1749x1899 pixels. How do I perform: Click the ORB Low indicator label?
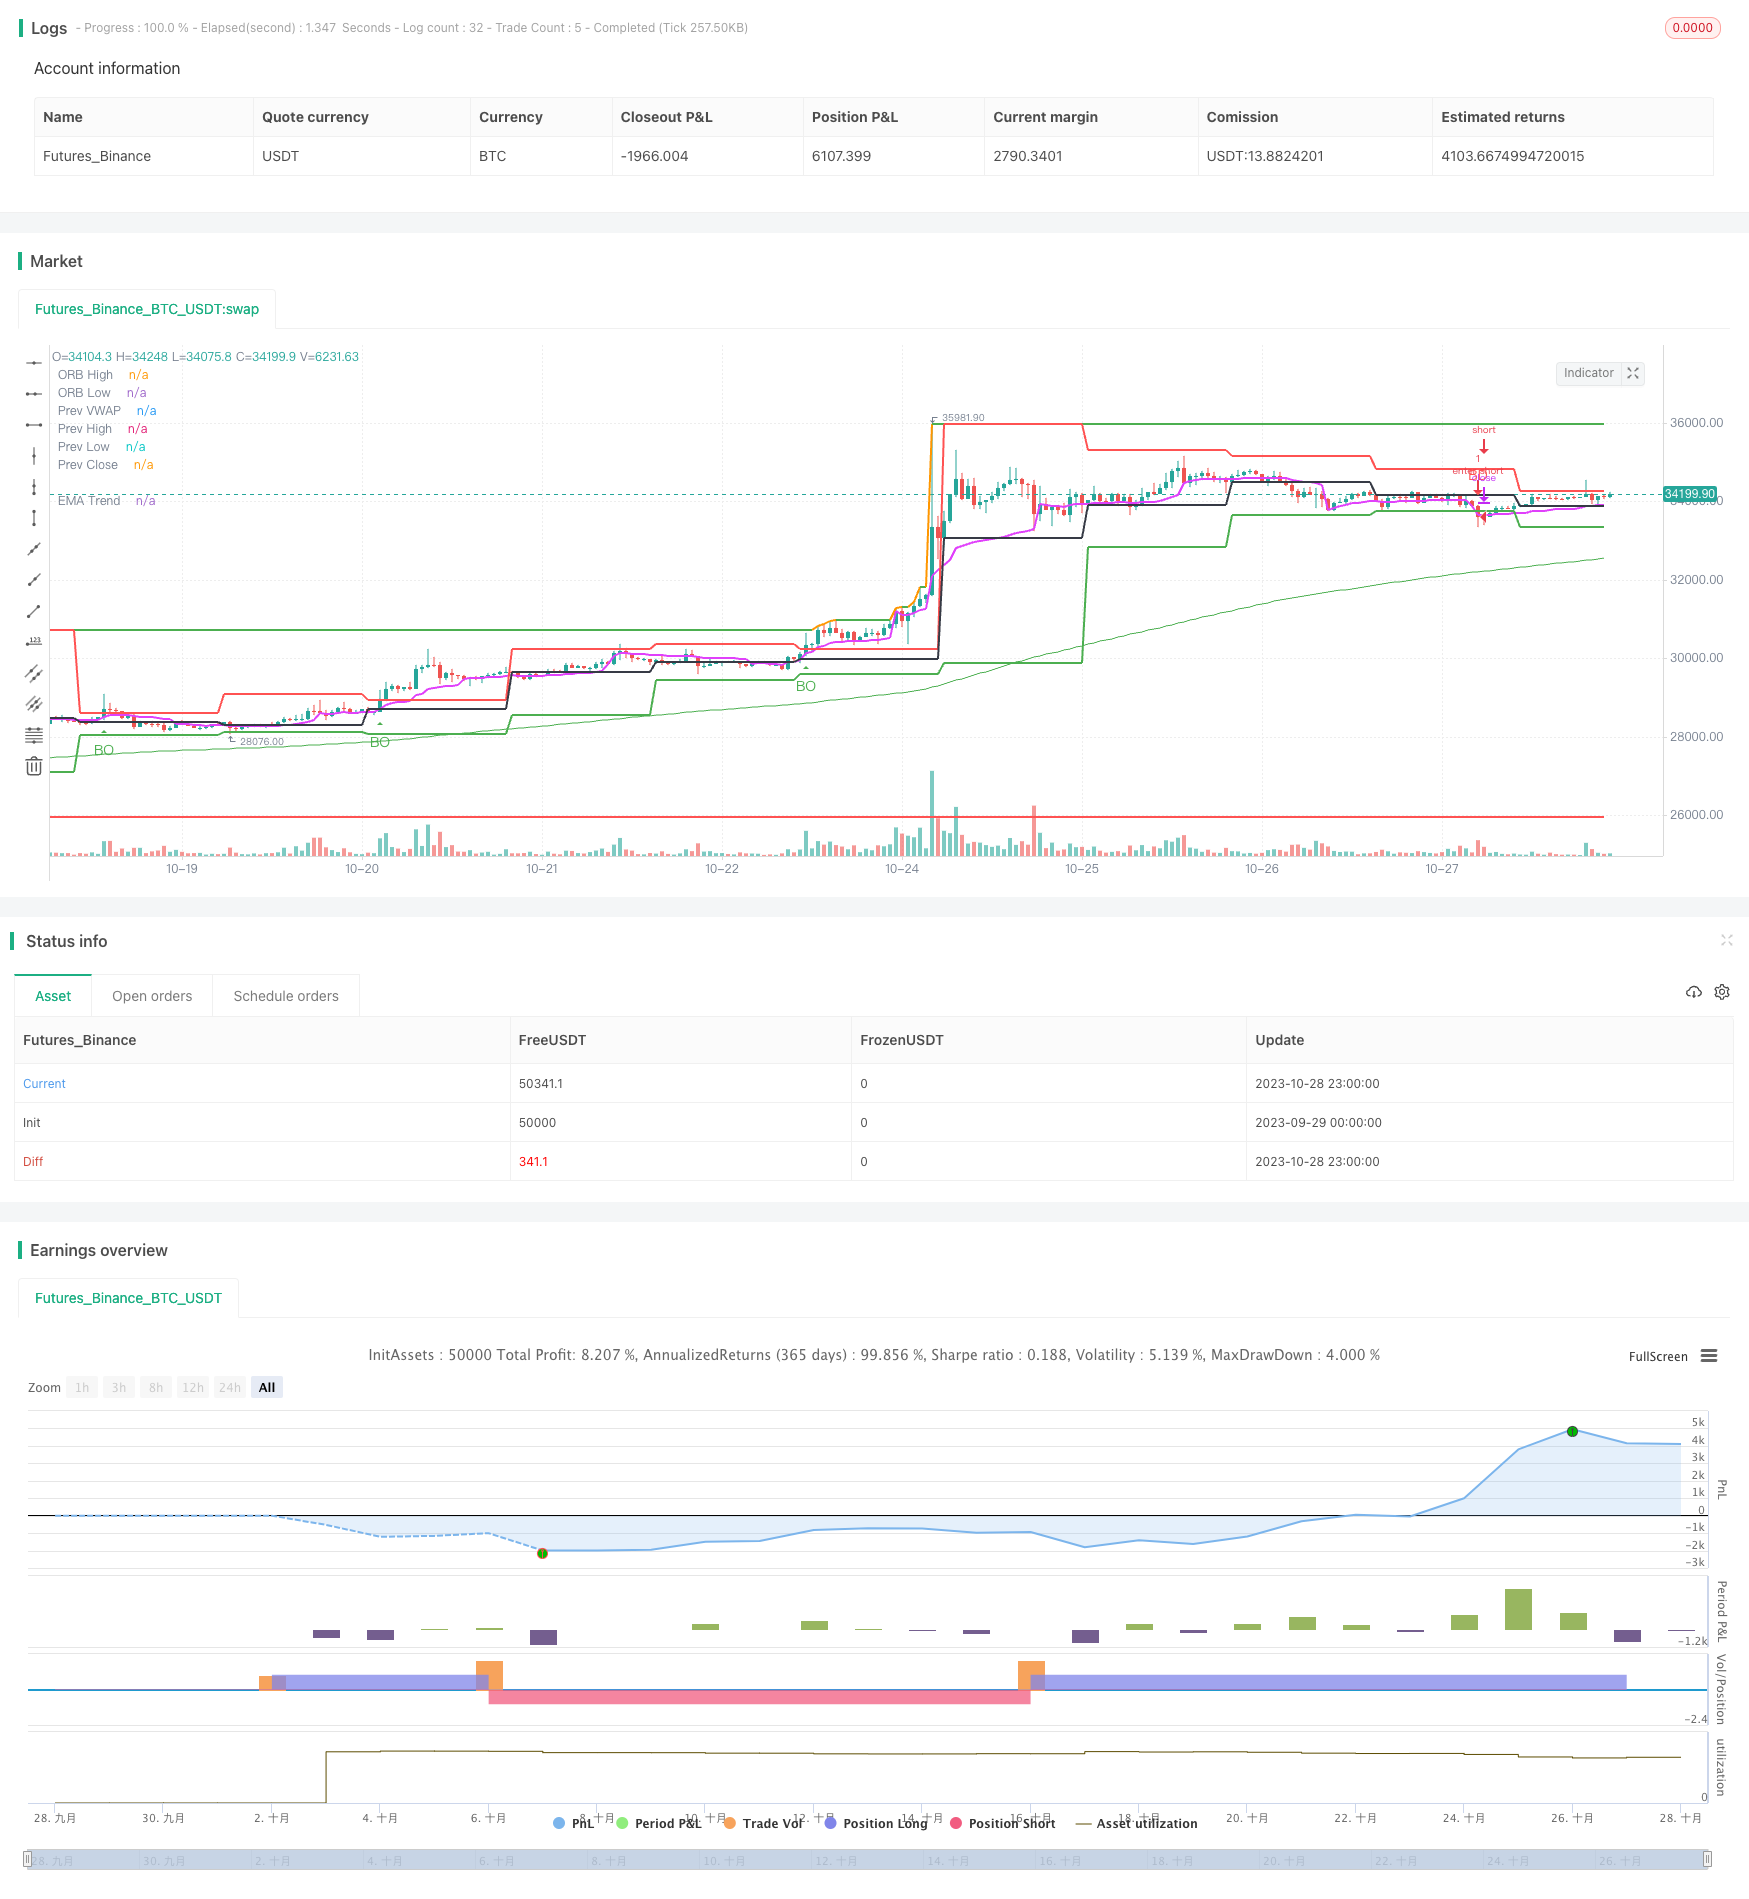tap(84, 393)
